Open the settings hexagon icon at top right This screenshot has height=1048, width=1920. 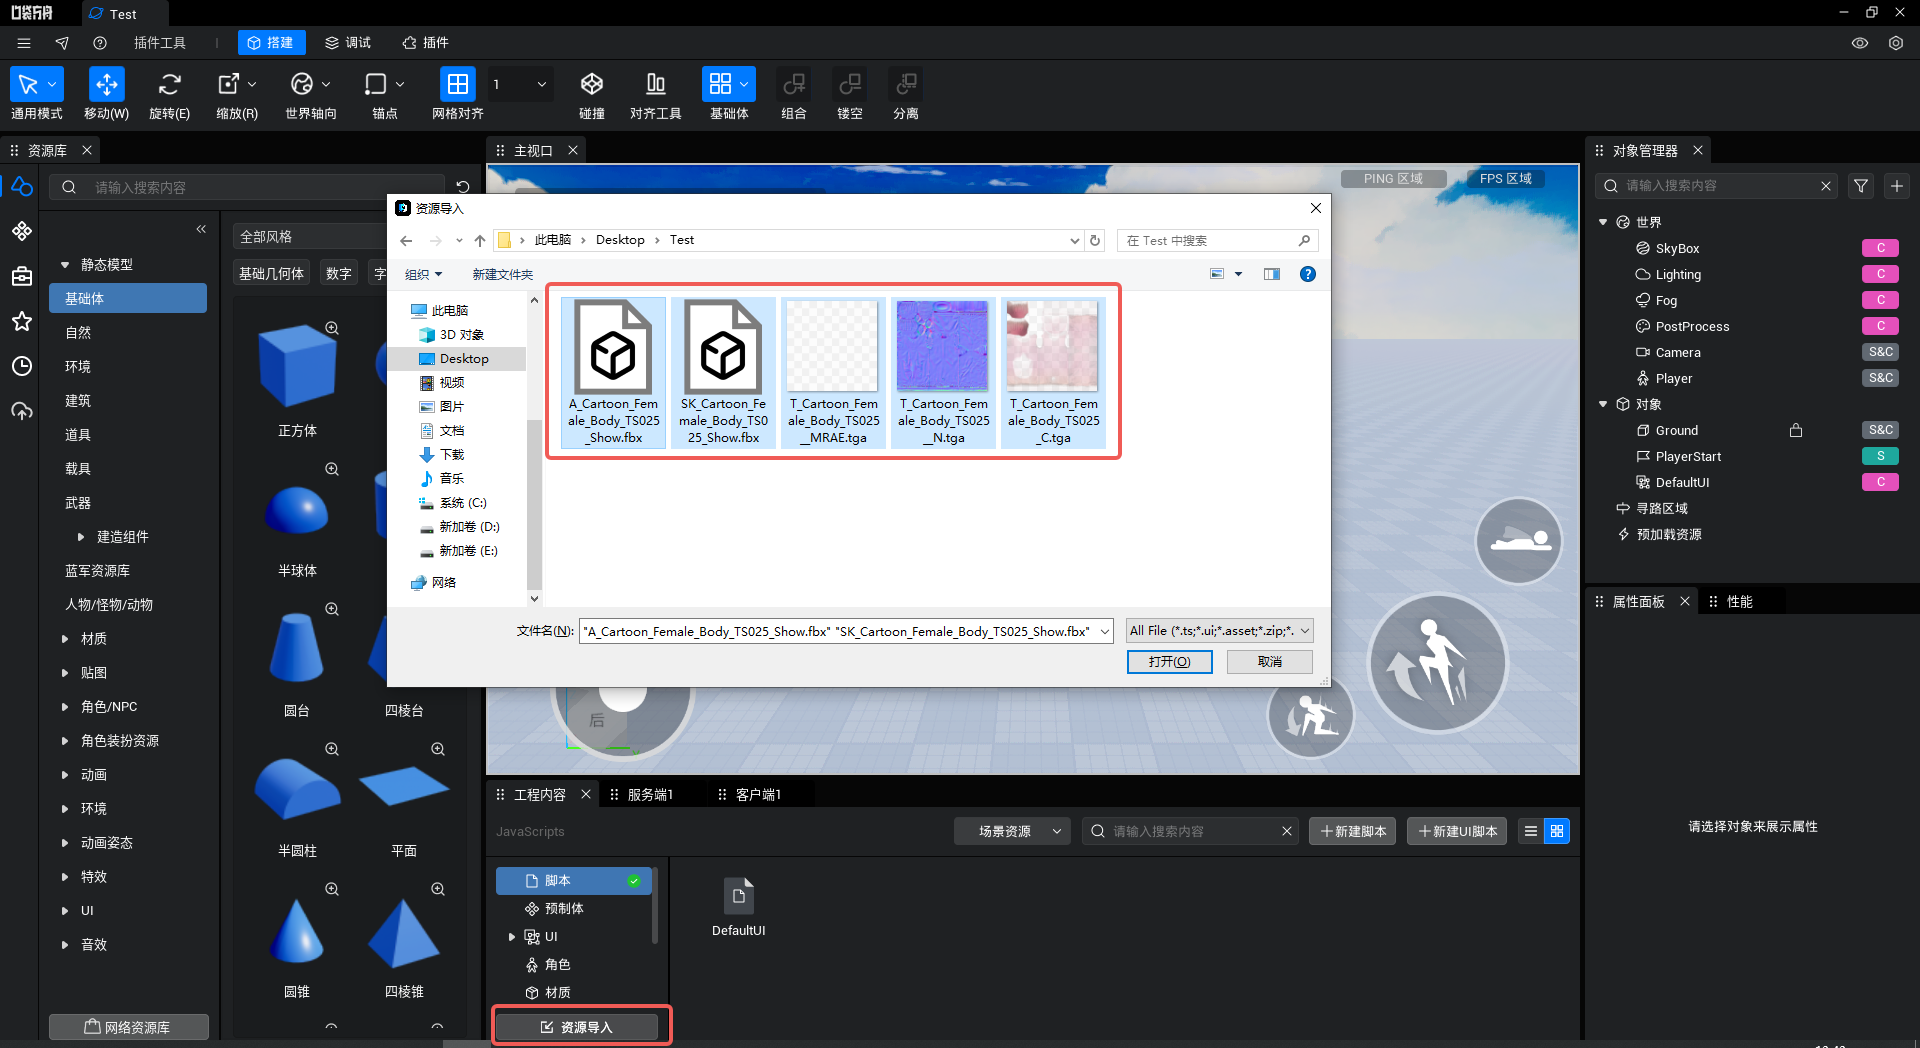click(x=1896, y=43)
